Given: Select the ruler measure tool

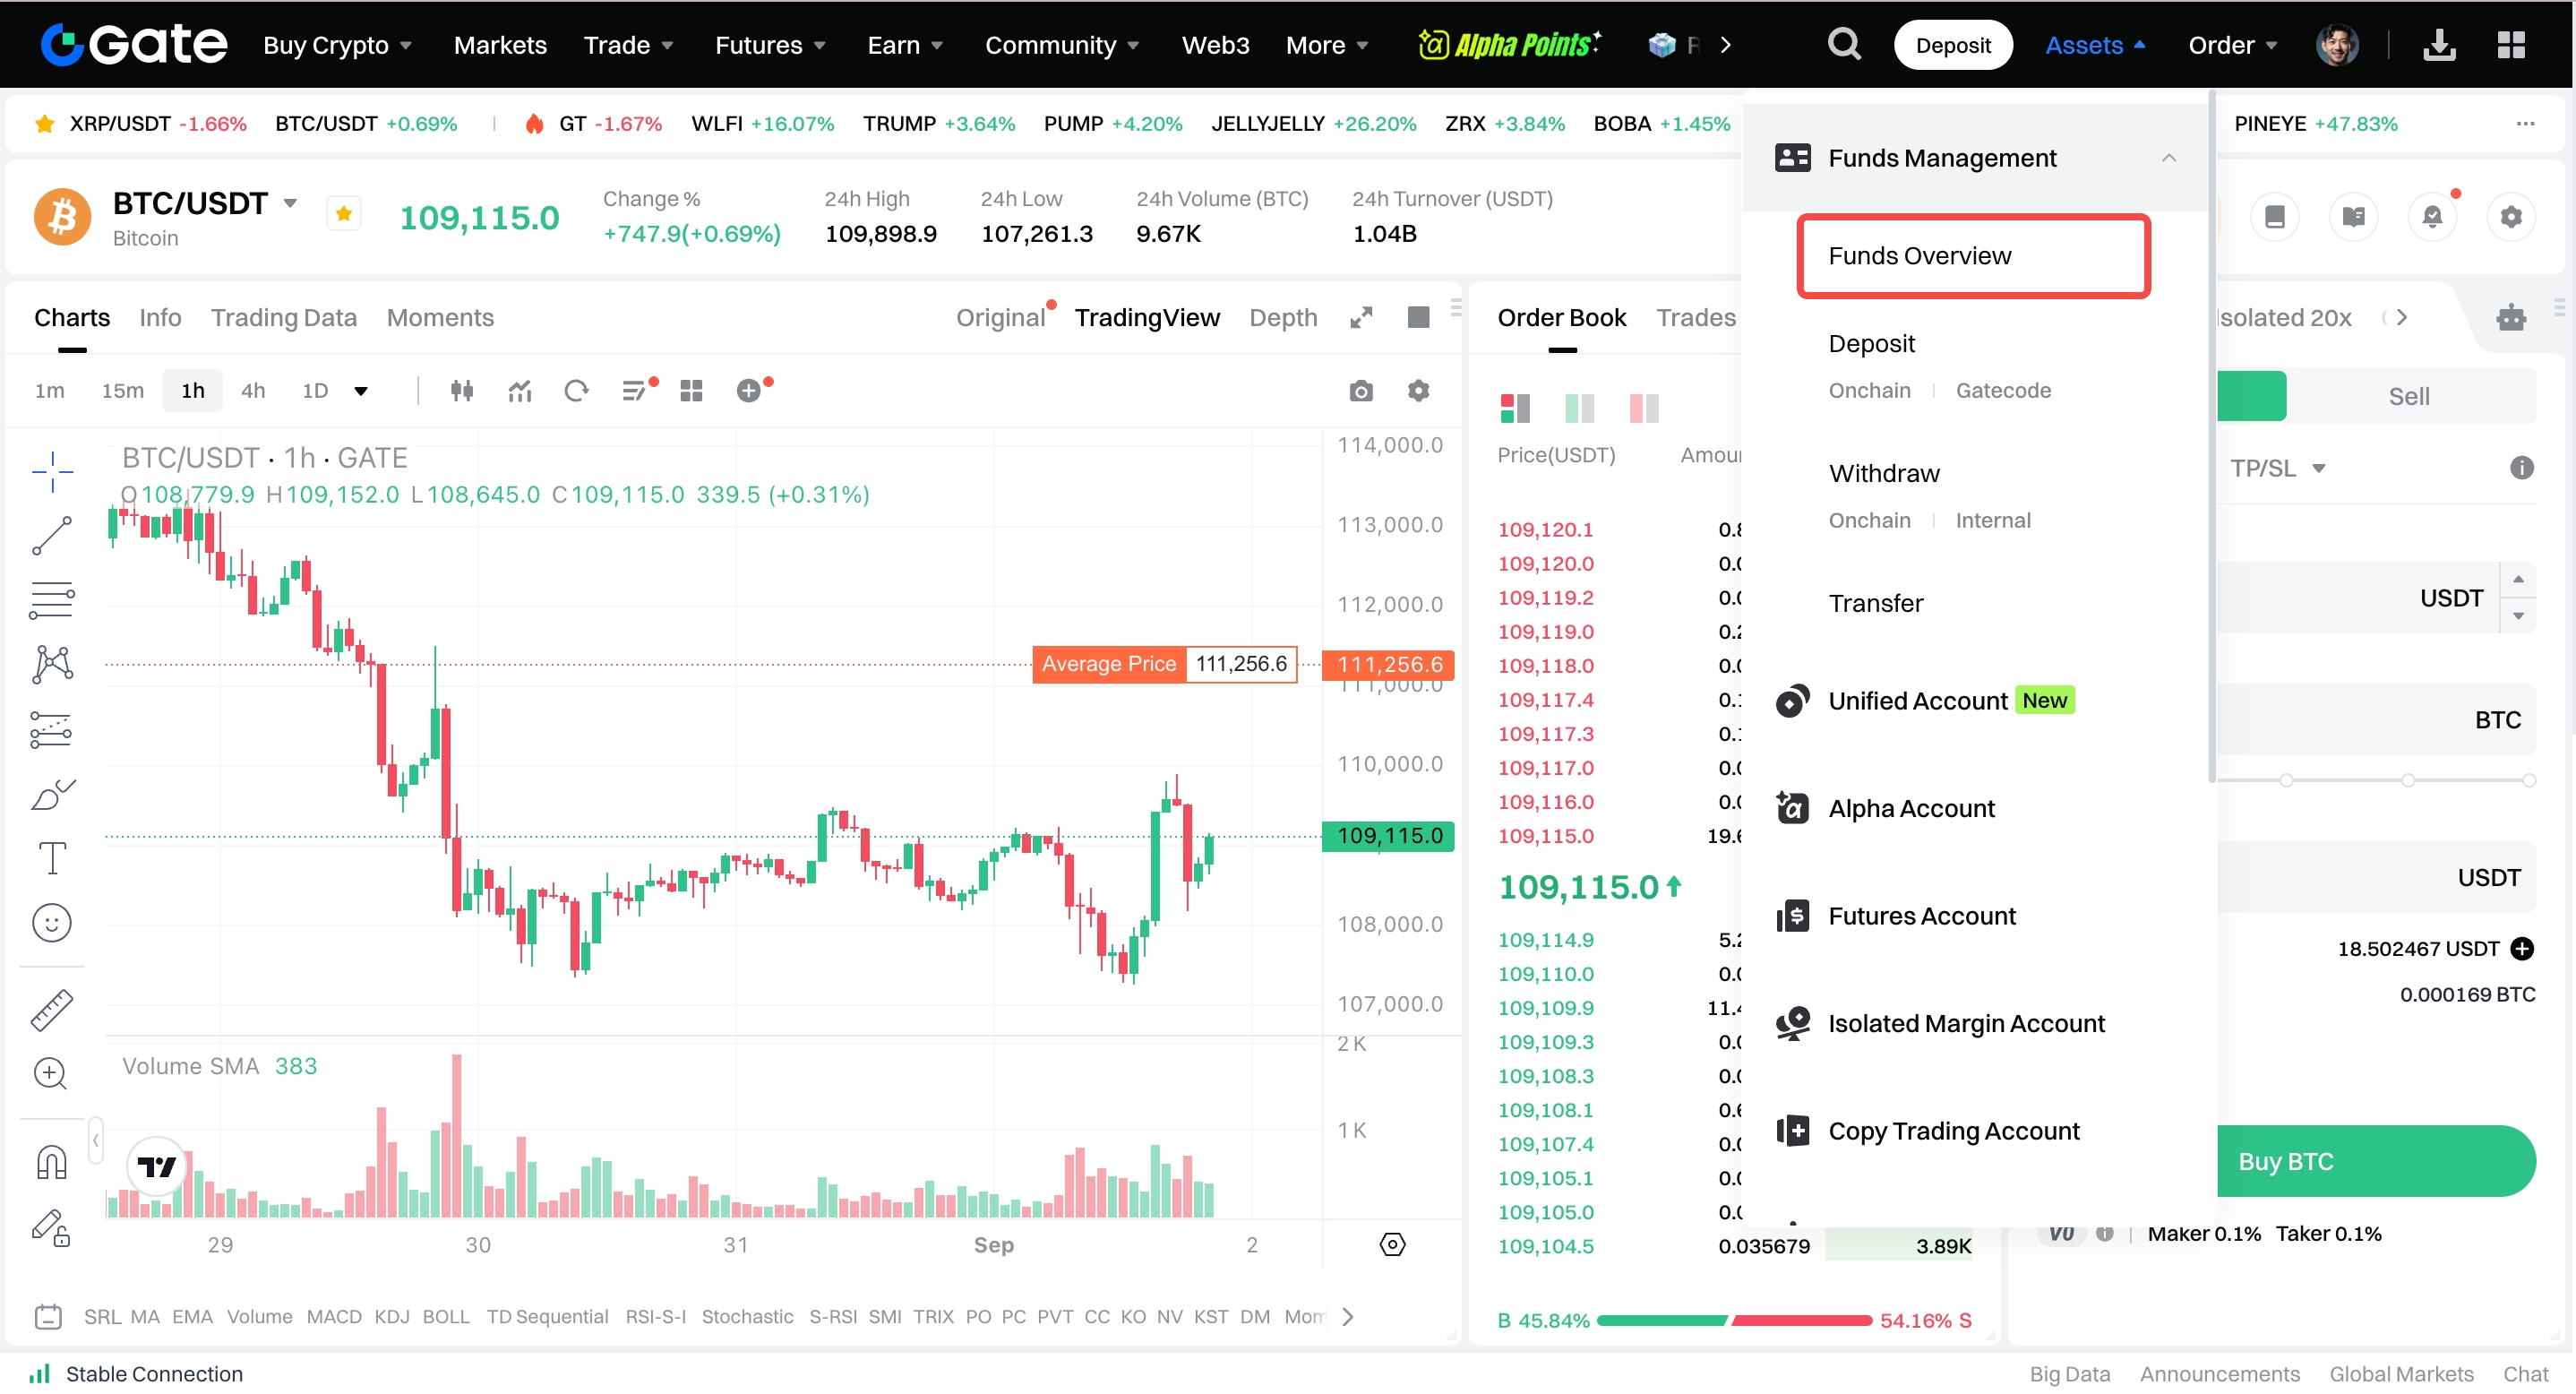Looking at the screenshot, I should tap(52, 1010).
